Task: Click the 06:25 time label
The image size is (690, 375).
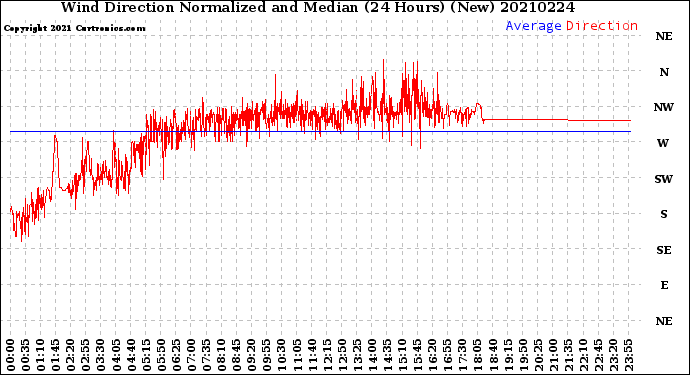Action: tap(176, 355)
